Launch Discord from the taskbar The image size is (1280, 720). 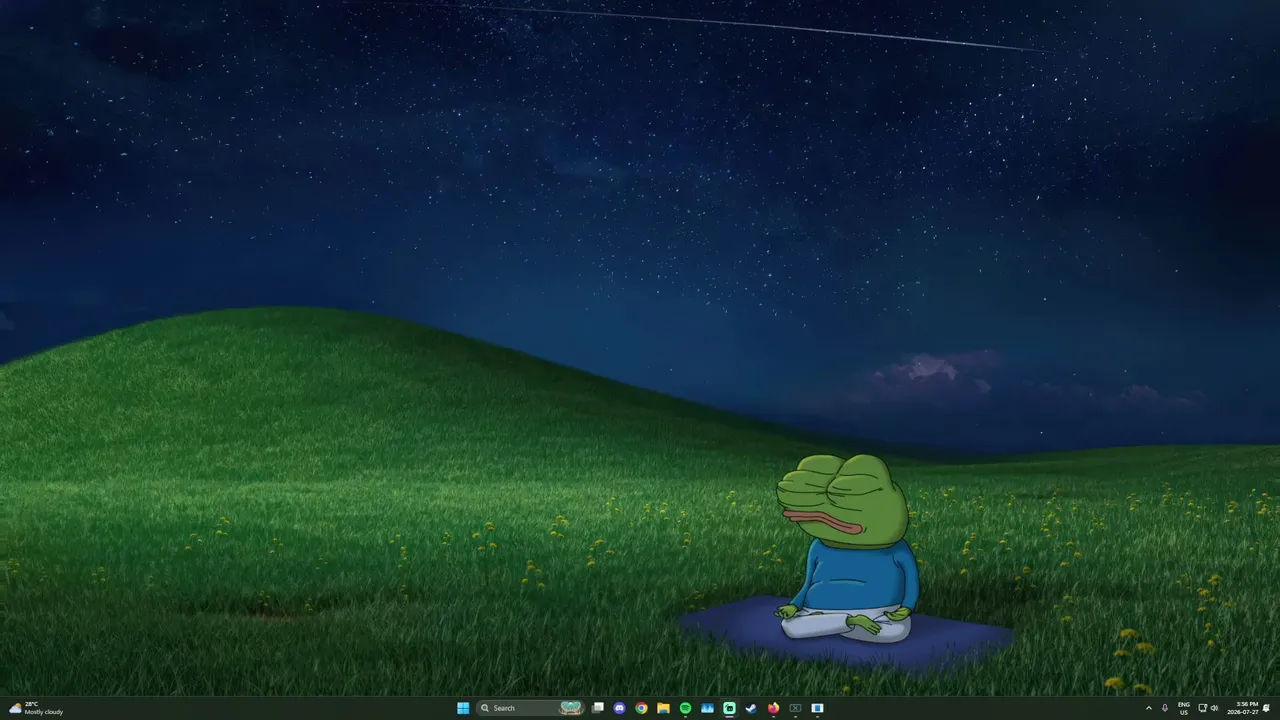tap(620, 708)
